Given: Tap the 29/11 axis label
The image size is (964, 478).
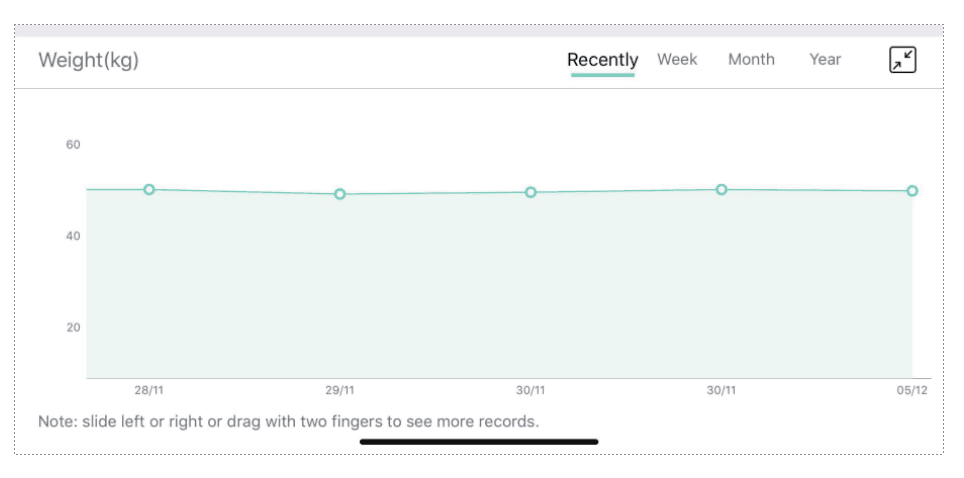Looking at the screenshot, I should pyautogui.click(x=340, y=390).
